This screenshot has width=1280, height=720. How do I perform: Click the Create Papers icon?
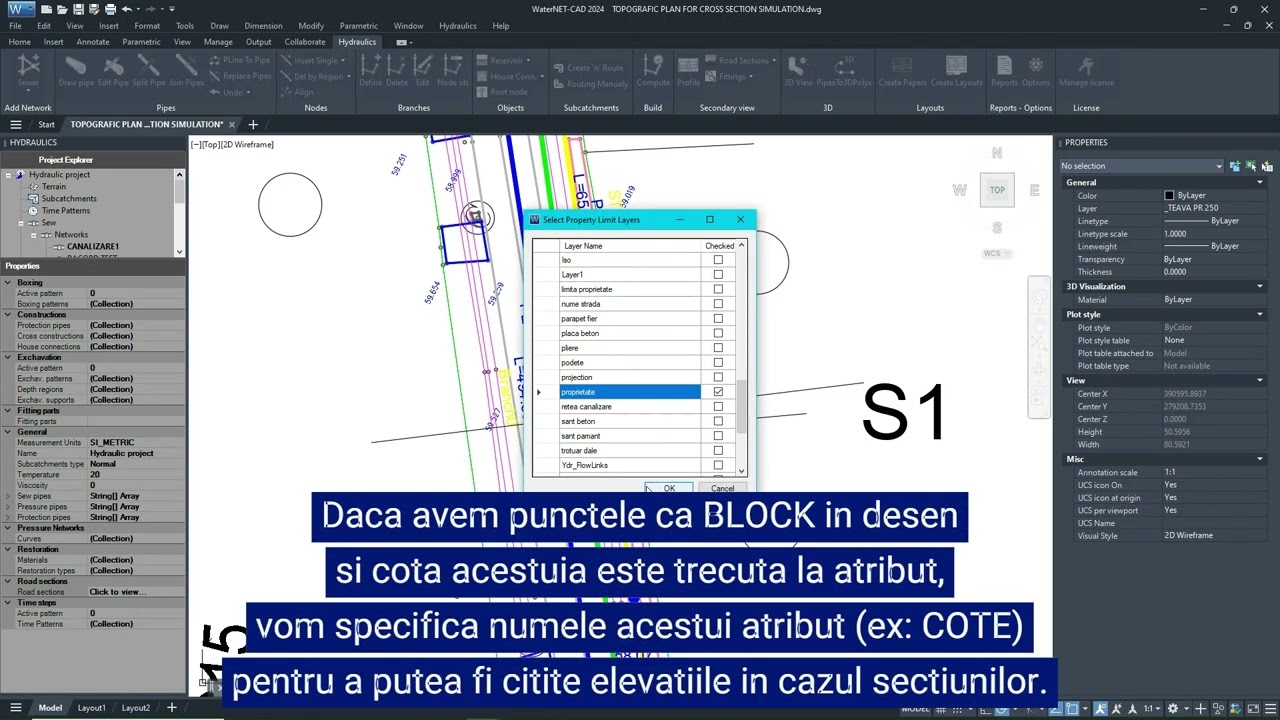click(903, 70)
